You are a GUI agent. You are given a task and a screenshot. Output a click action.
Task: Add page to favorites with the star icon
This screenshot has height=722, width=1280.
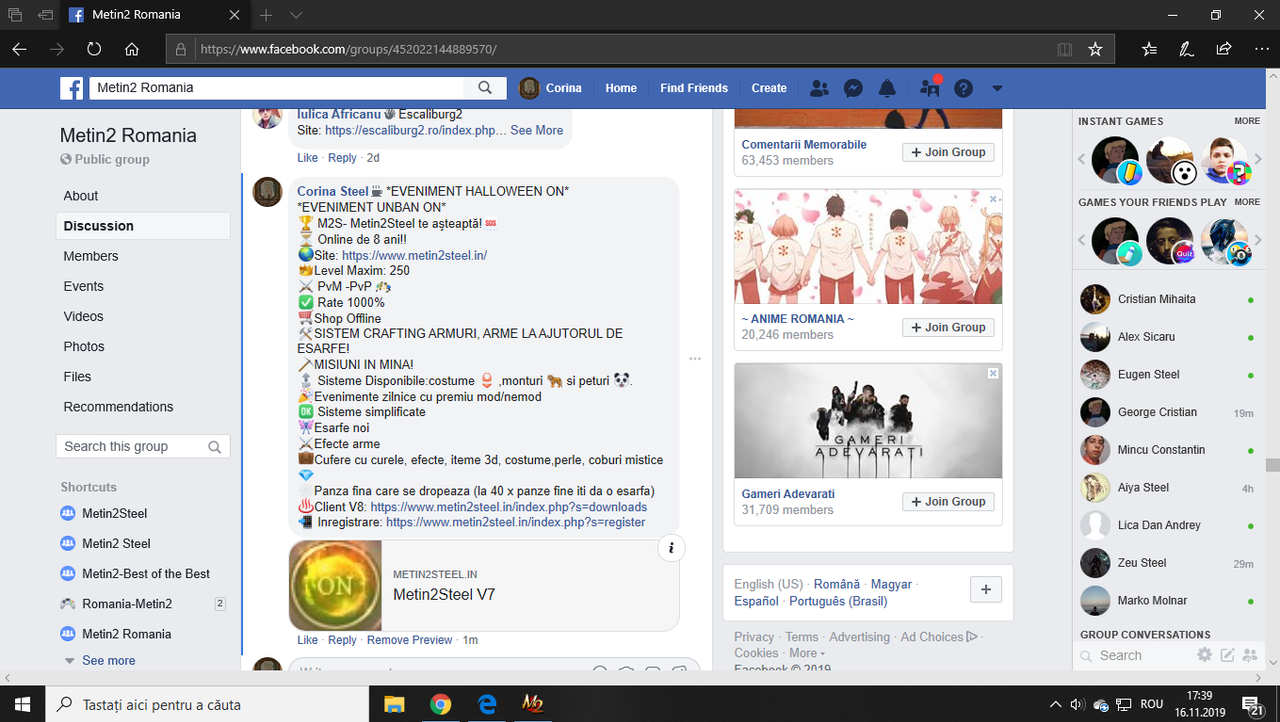click(x=1095, y=48)
